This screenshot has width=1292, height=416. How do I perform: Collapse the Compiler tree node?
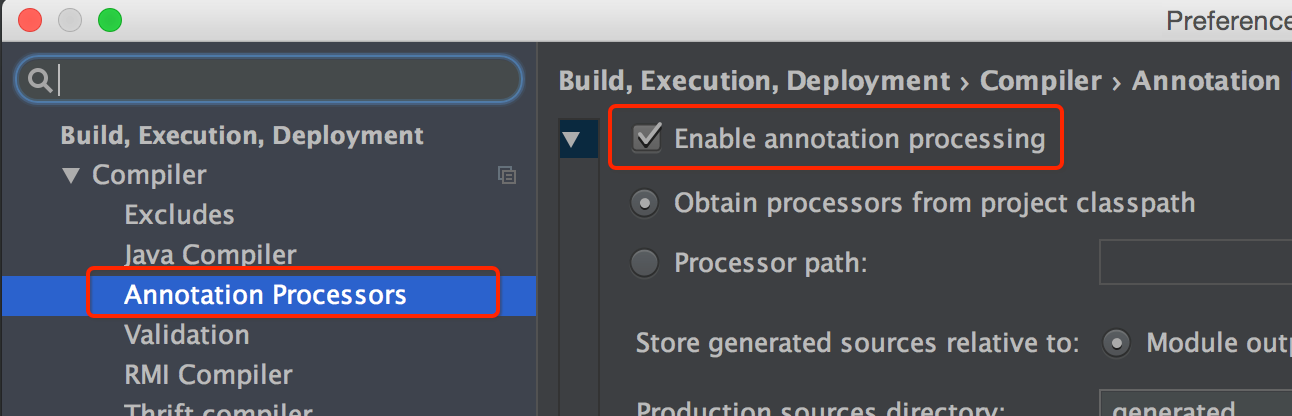71,175
